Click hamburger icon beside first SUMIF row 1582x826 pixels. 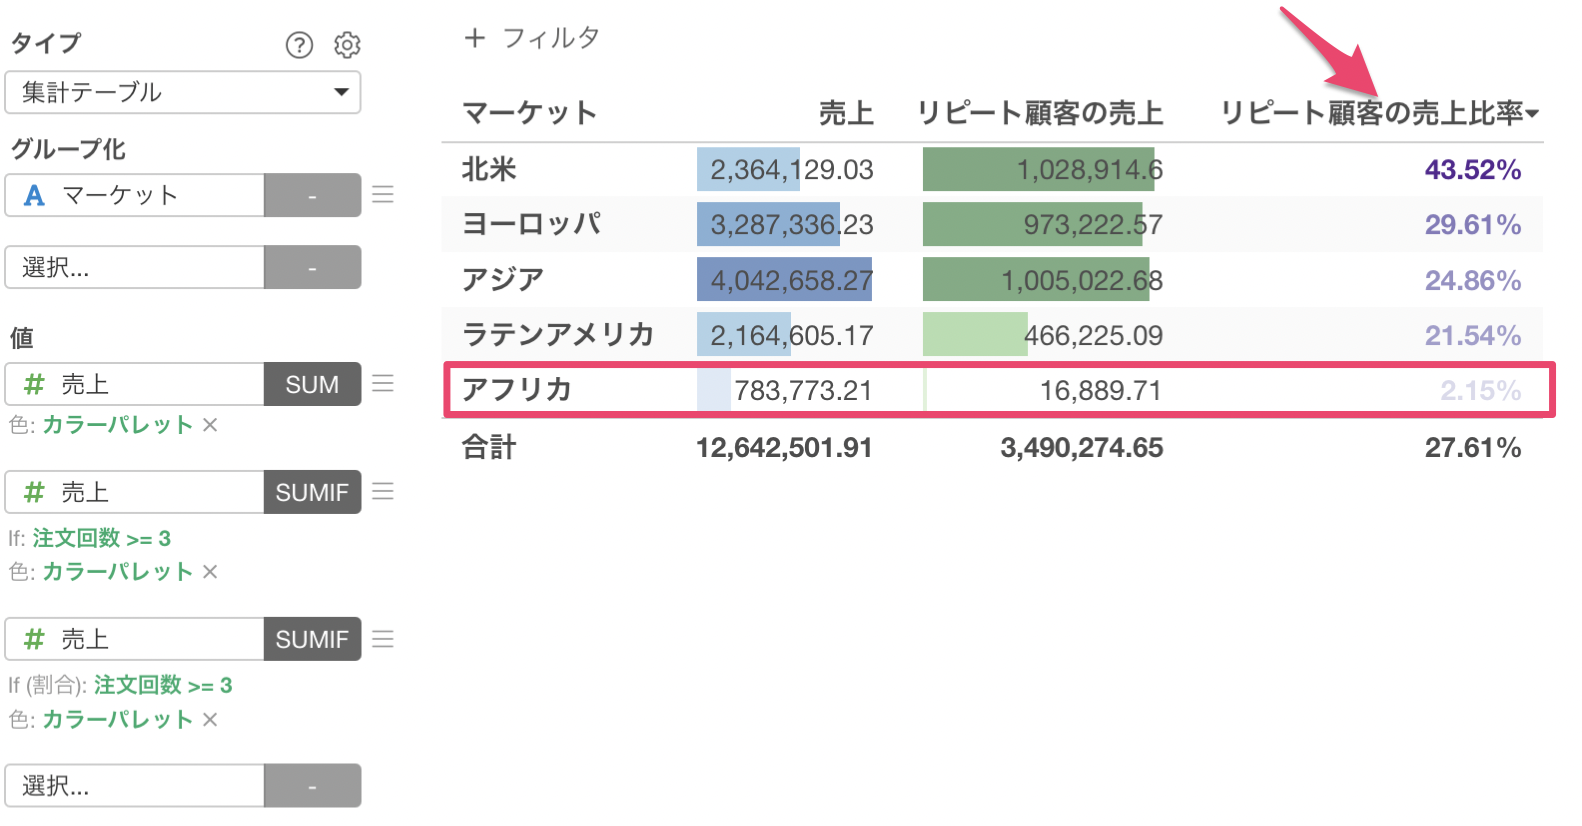pos(383,491)
